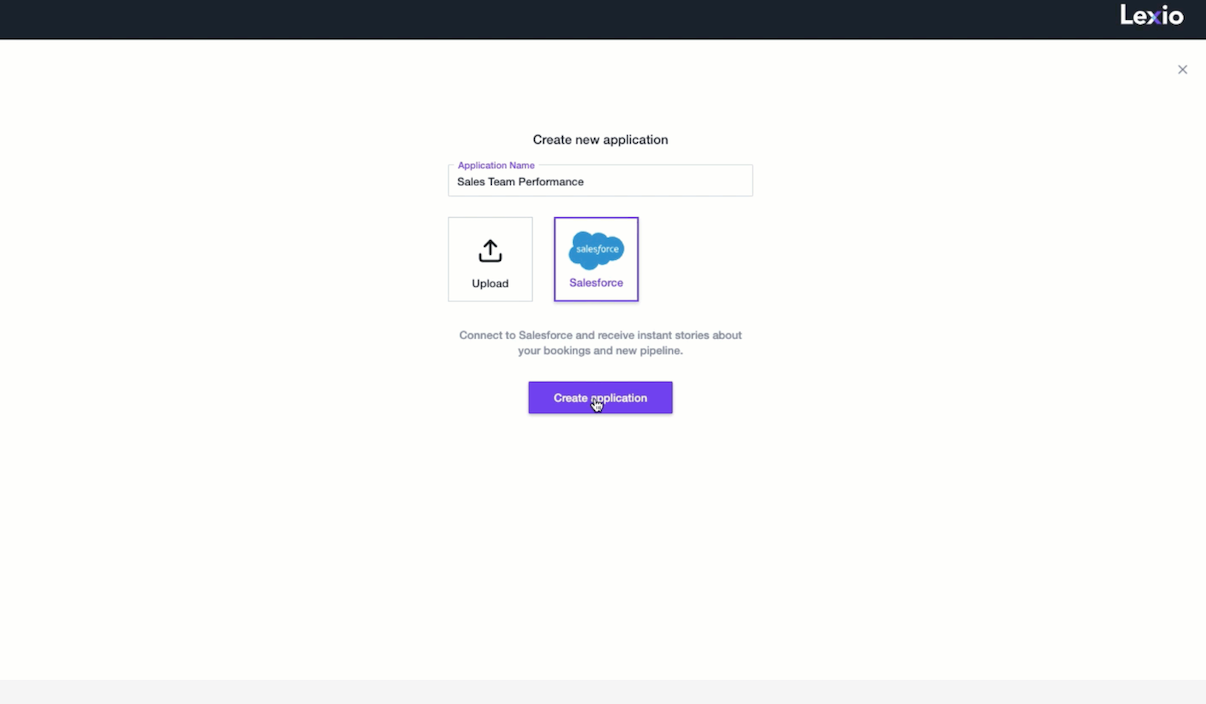Click the Create new application heading

pos(600,140)
